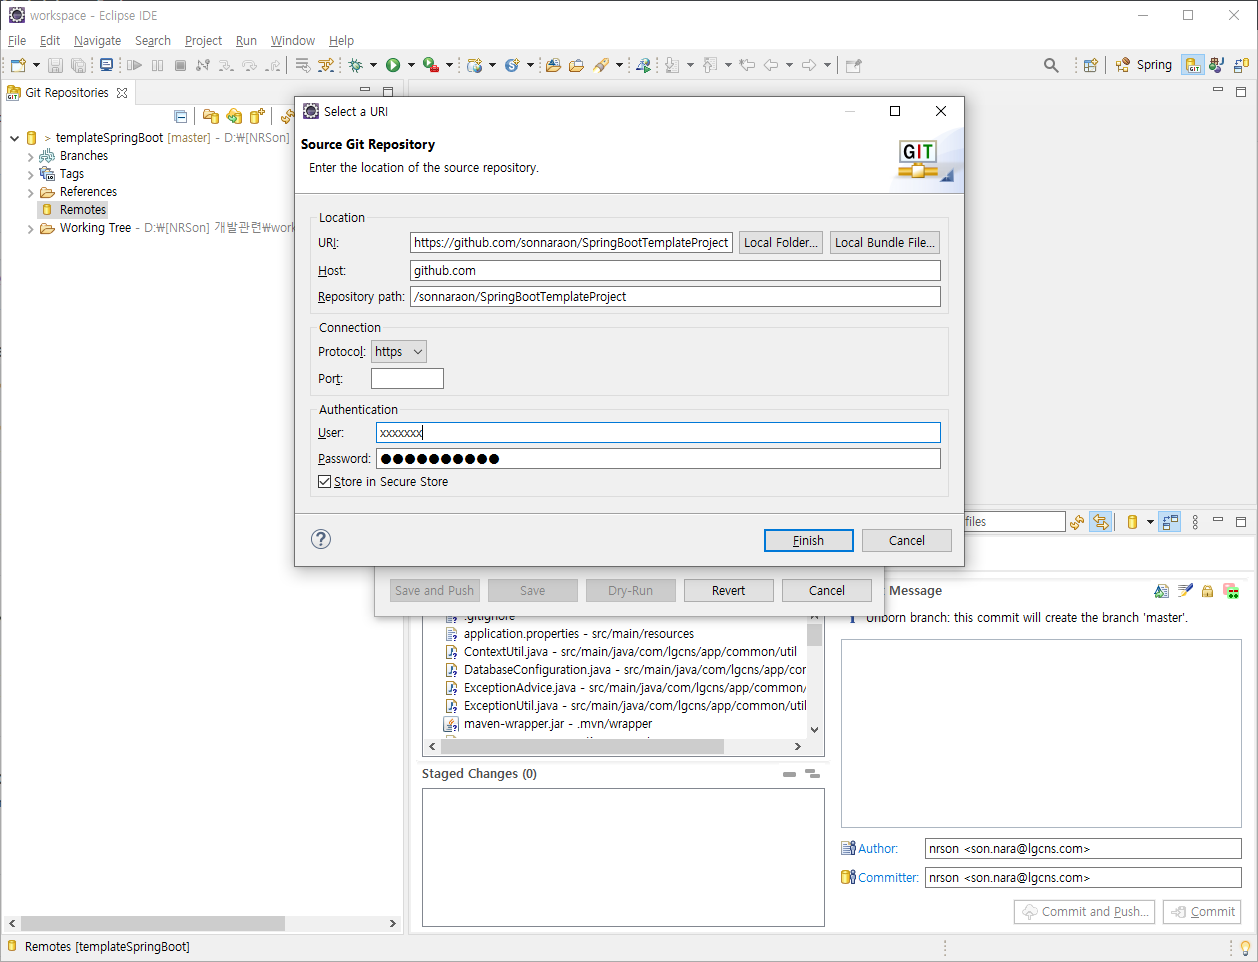Select the Remotes tree item

82,210
